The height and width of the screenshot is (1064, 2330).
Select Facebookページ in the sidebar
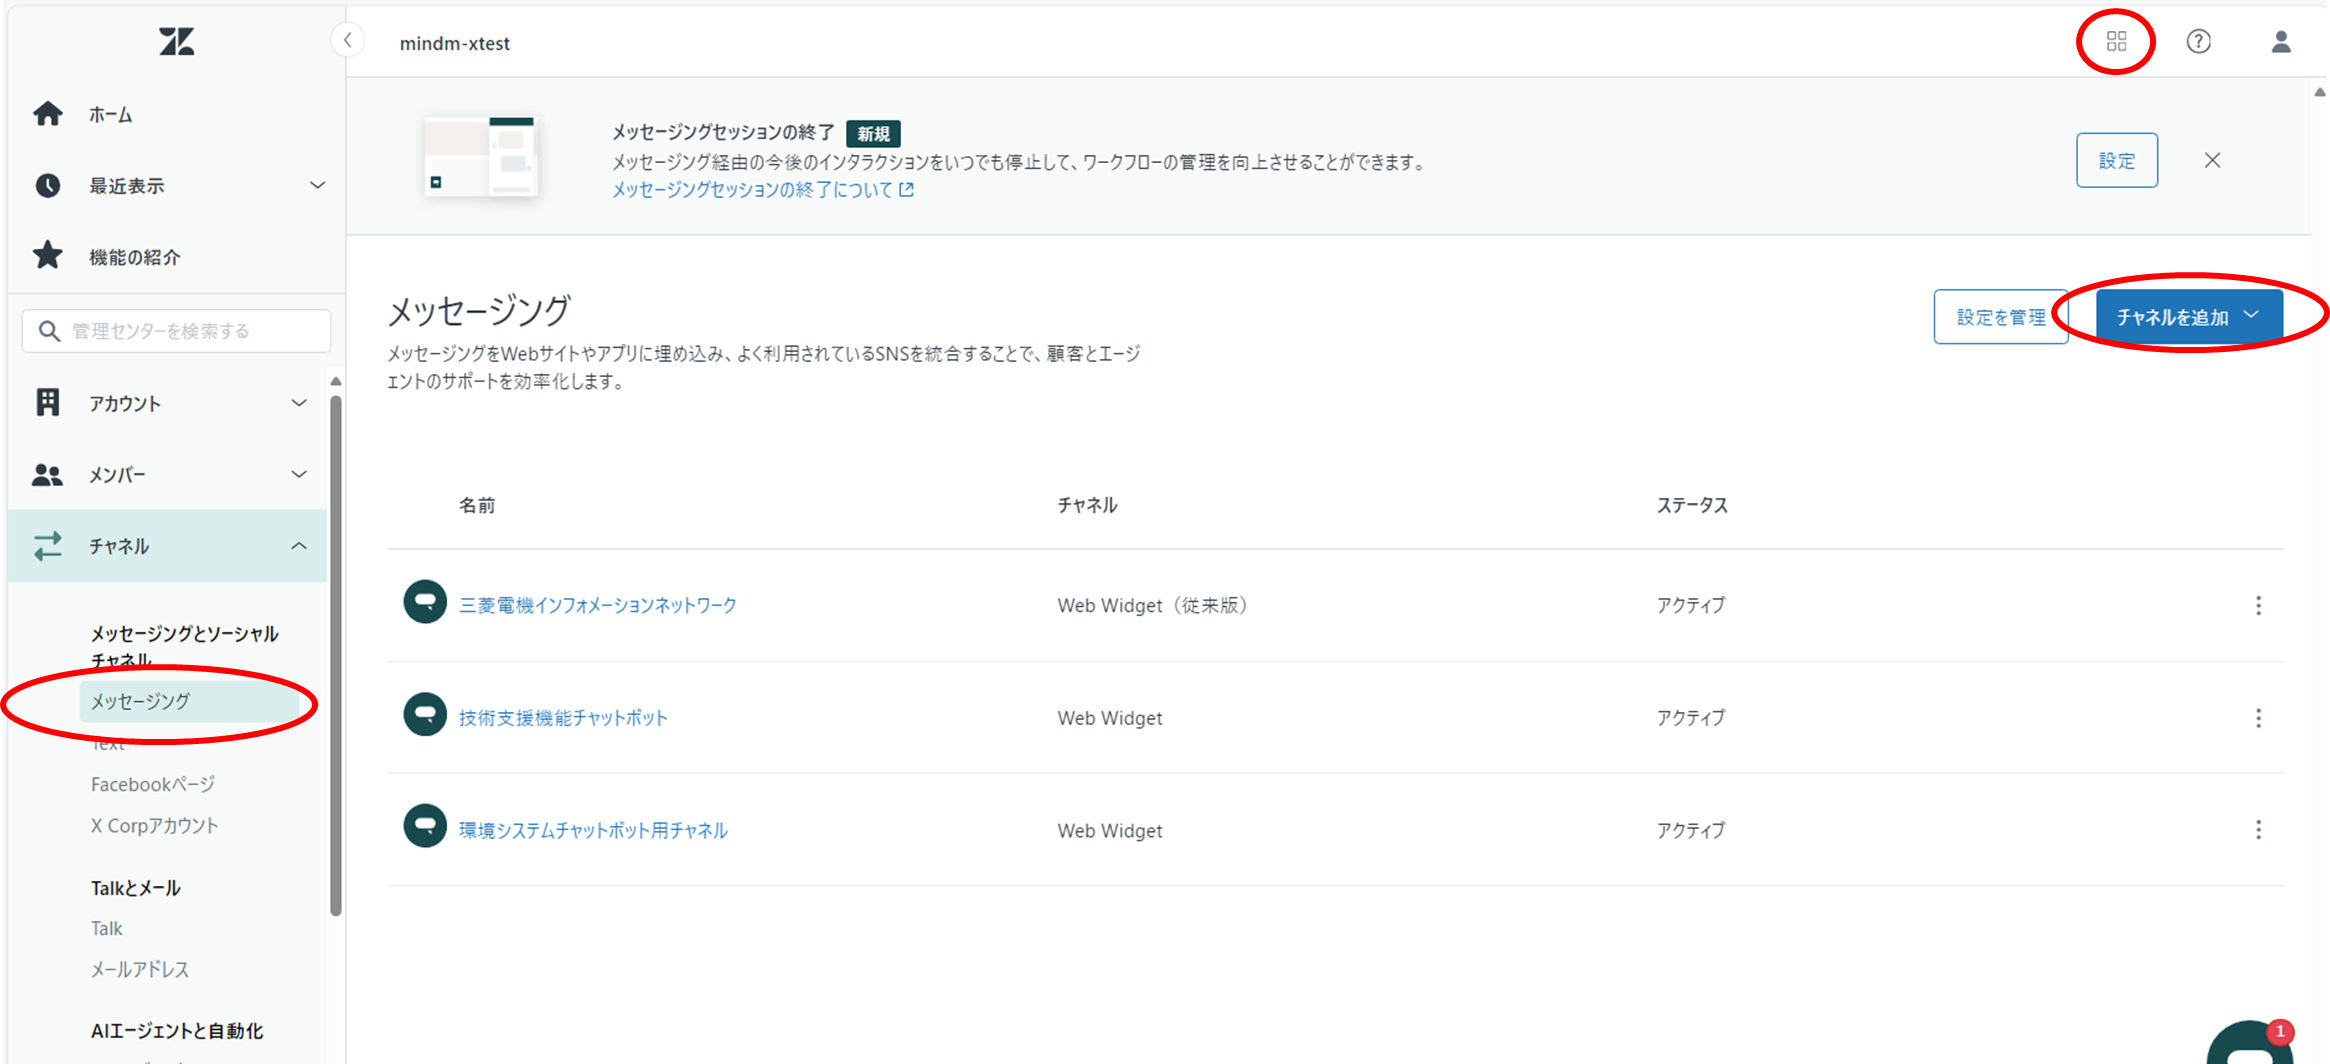click(153, 785)
